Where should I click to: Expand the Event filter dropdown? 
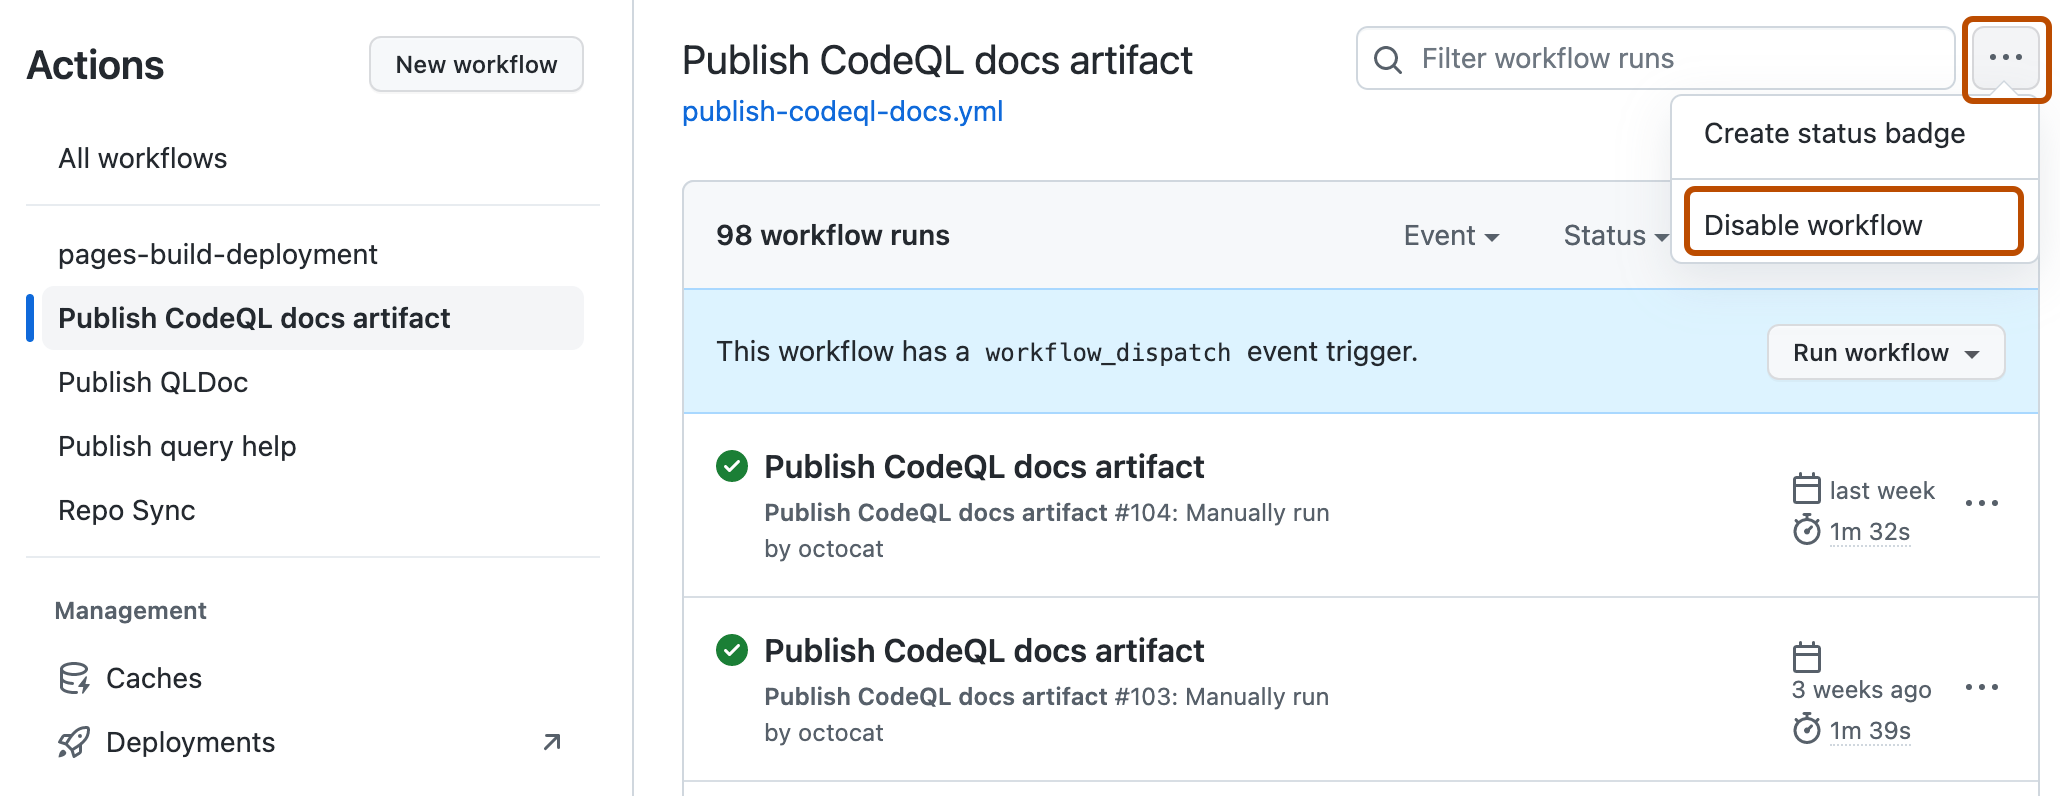(1450, 236)
